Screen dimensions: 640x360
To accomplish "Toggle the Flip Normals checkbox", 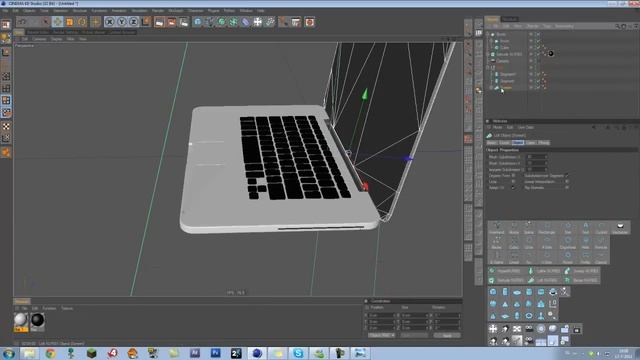I will (x=567, y=188).
